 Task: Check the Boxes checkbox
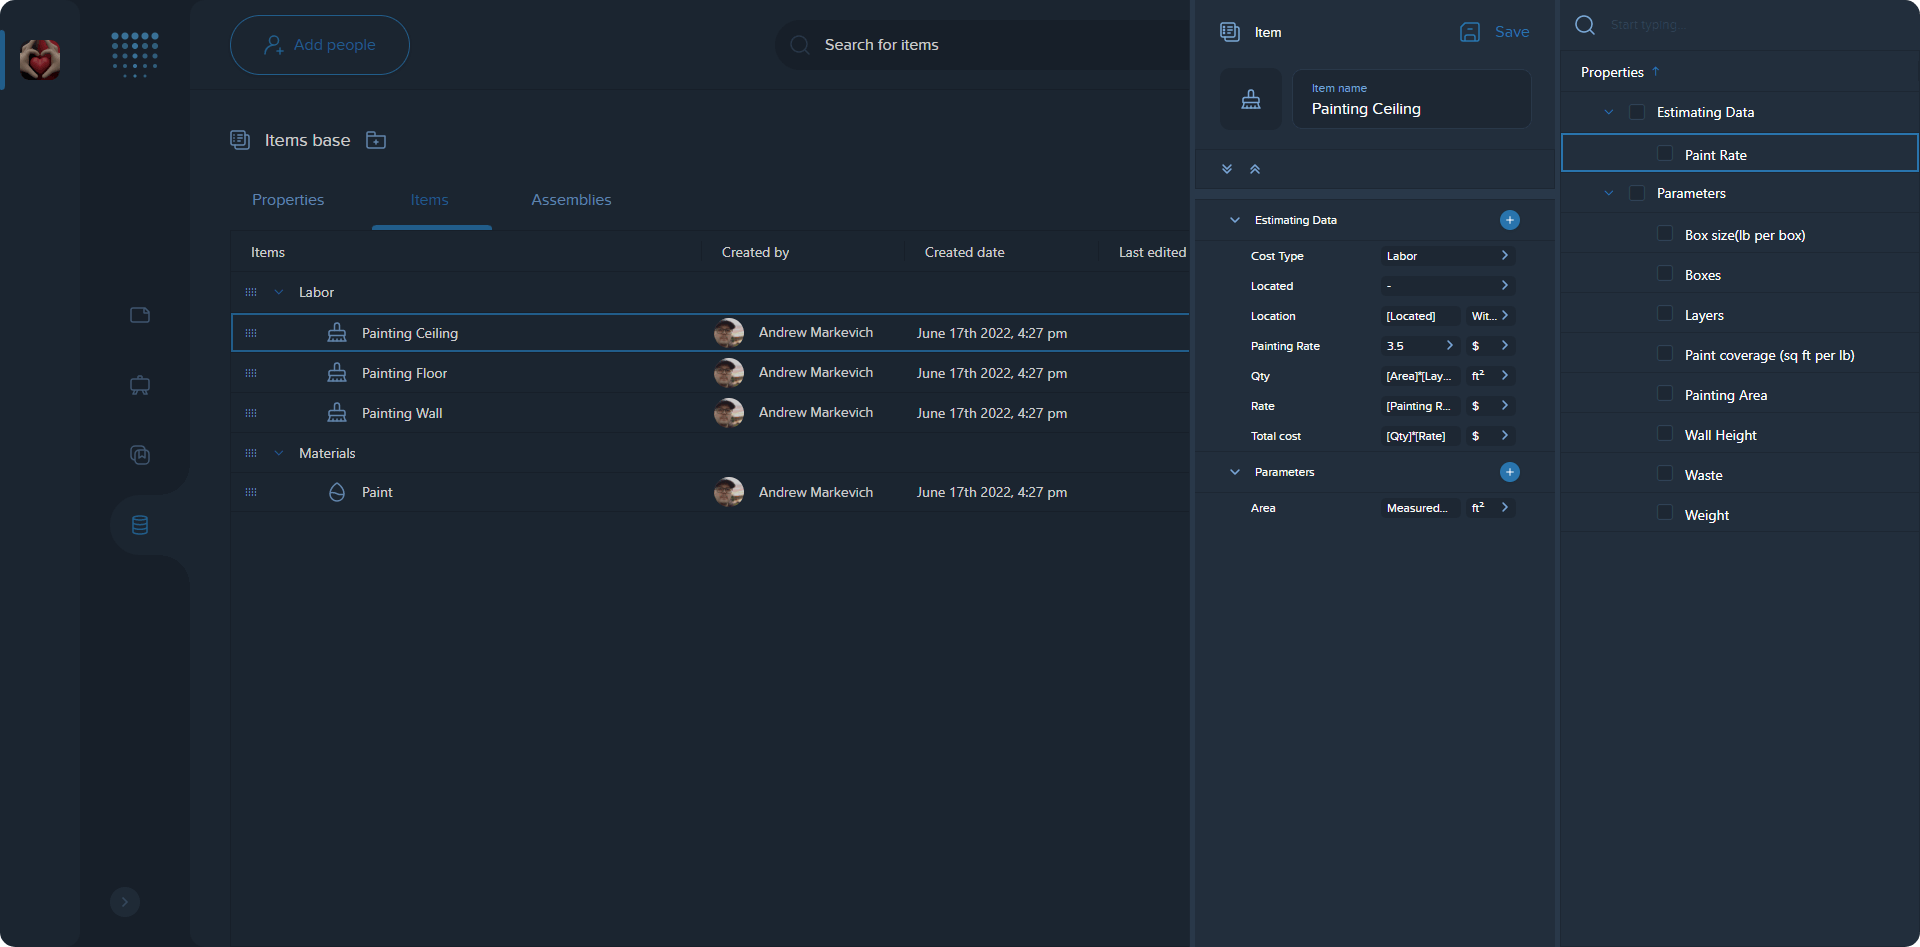[1665, 274]
